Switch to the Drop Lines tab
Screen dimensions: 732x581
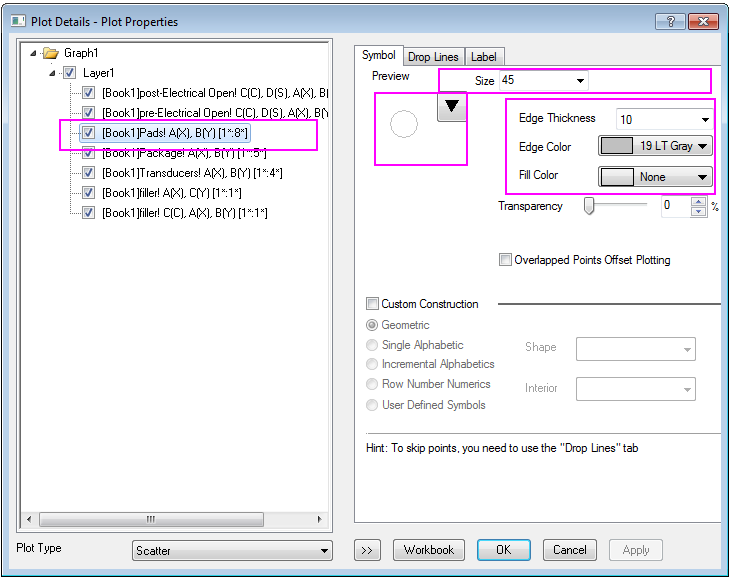pyautogui.click(x=432, y=57)
